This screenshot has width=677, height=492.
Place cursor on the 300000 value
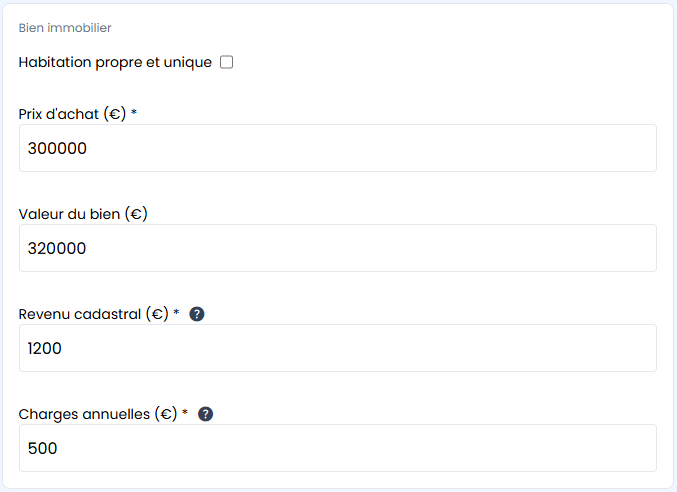(57, 149)
